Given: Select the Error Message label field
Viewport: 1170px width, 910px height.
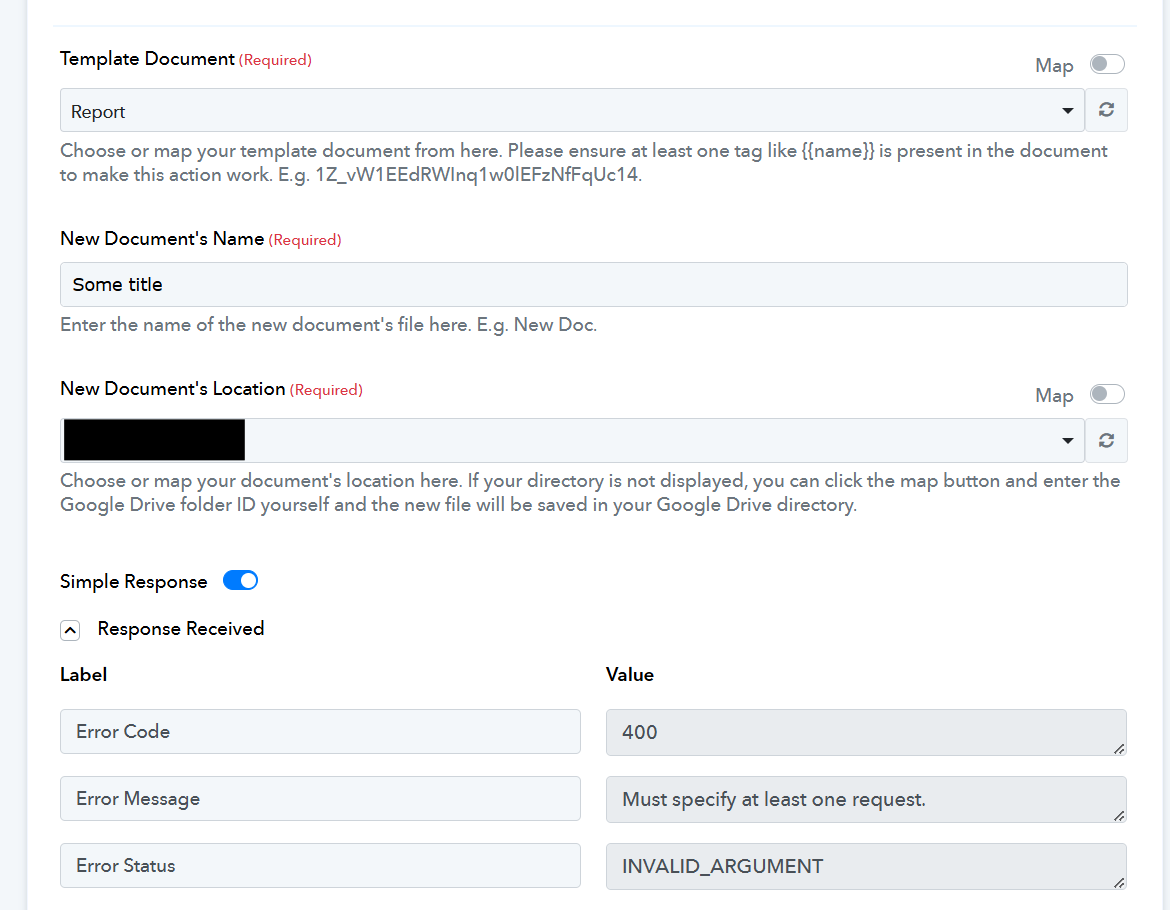Looking at the screenshot, I should pos(320,799).
